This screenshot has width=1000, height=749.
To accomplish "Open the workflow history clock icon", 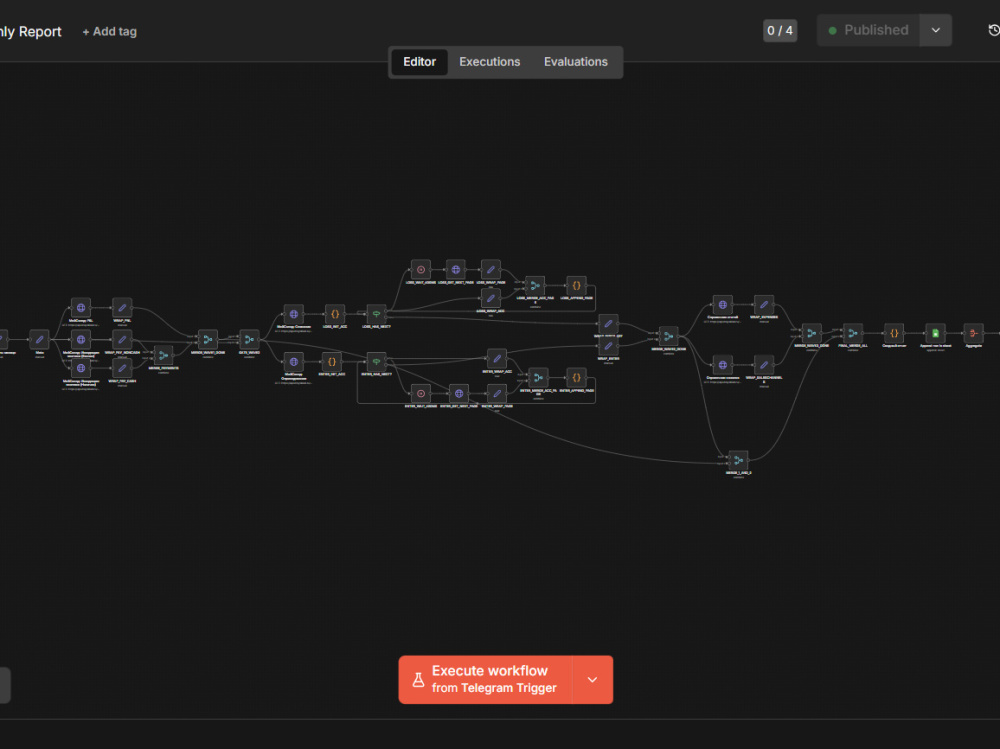I will tap(993, 30).
